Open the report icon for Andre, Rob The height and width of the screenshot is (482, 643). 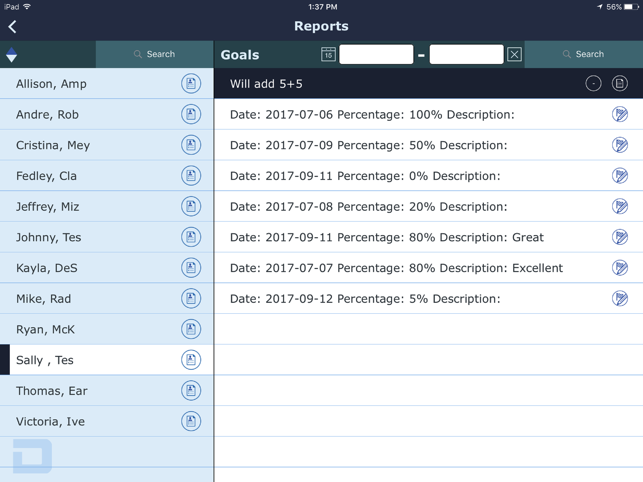(191, 114)
